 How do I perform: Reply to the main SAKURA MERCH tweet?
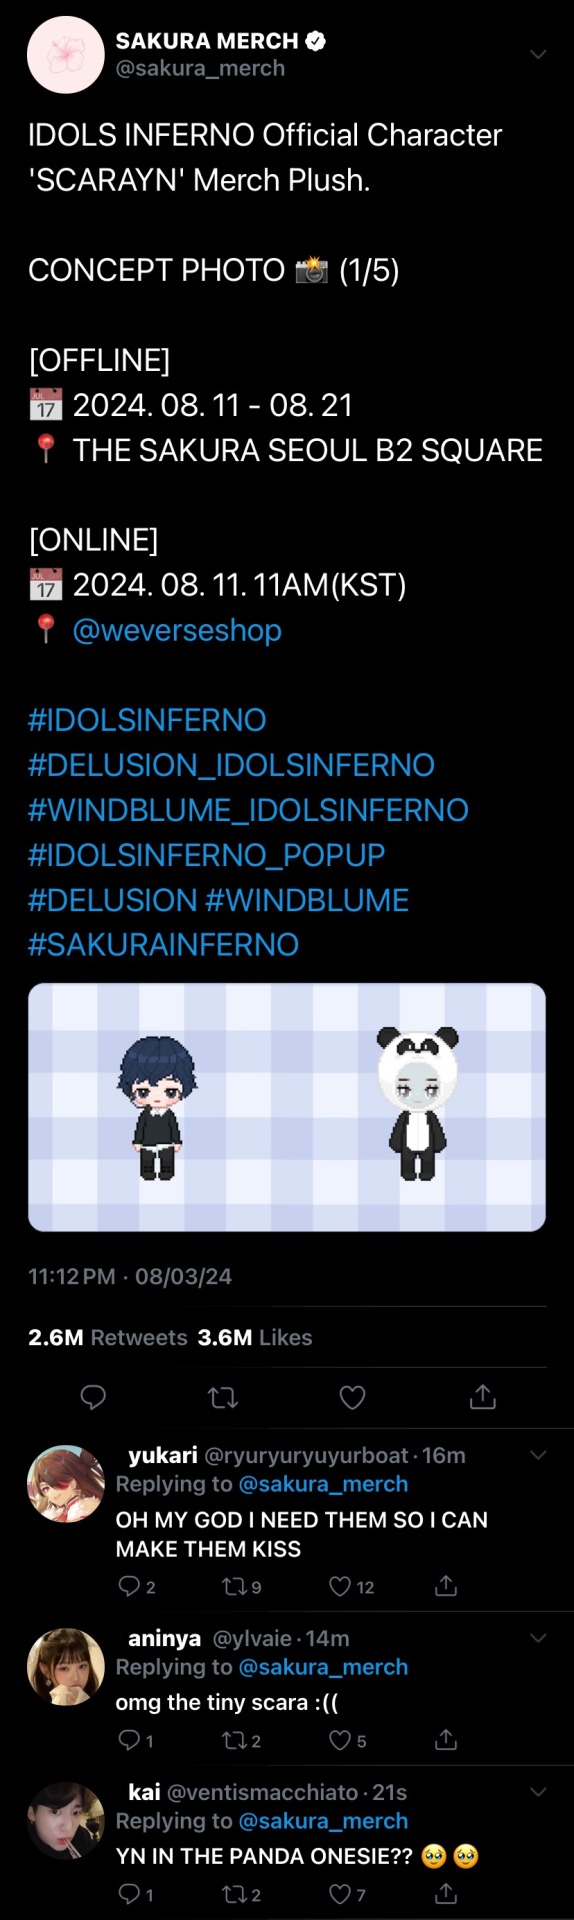click(x=93, y=1397)
